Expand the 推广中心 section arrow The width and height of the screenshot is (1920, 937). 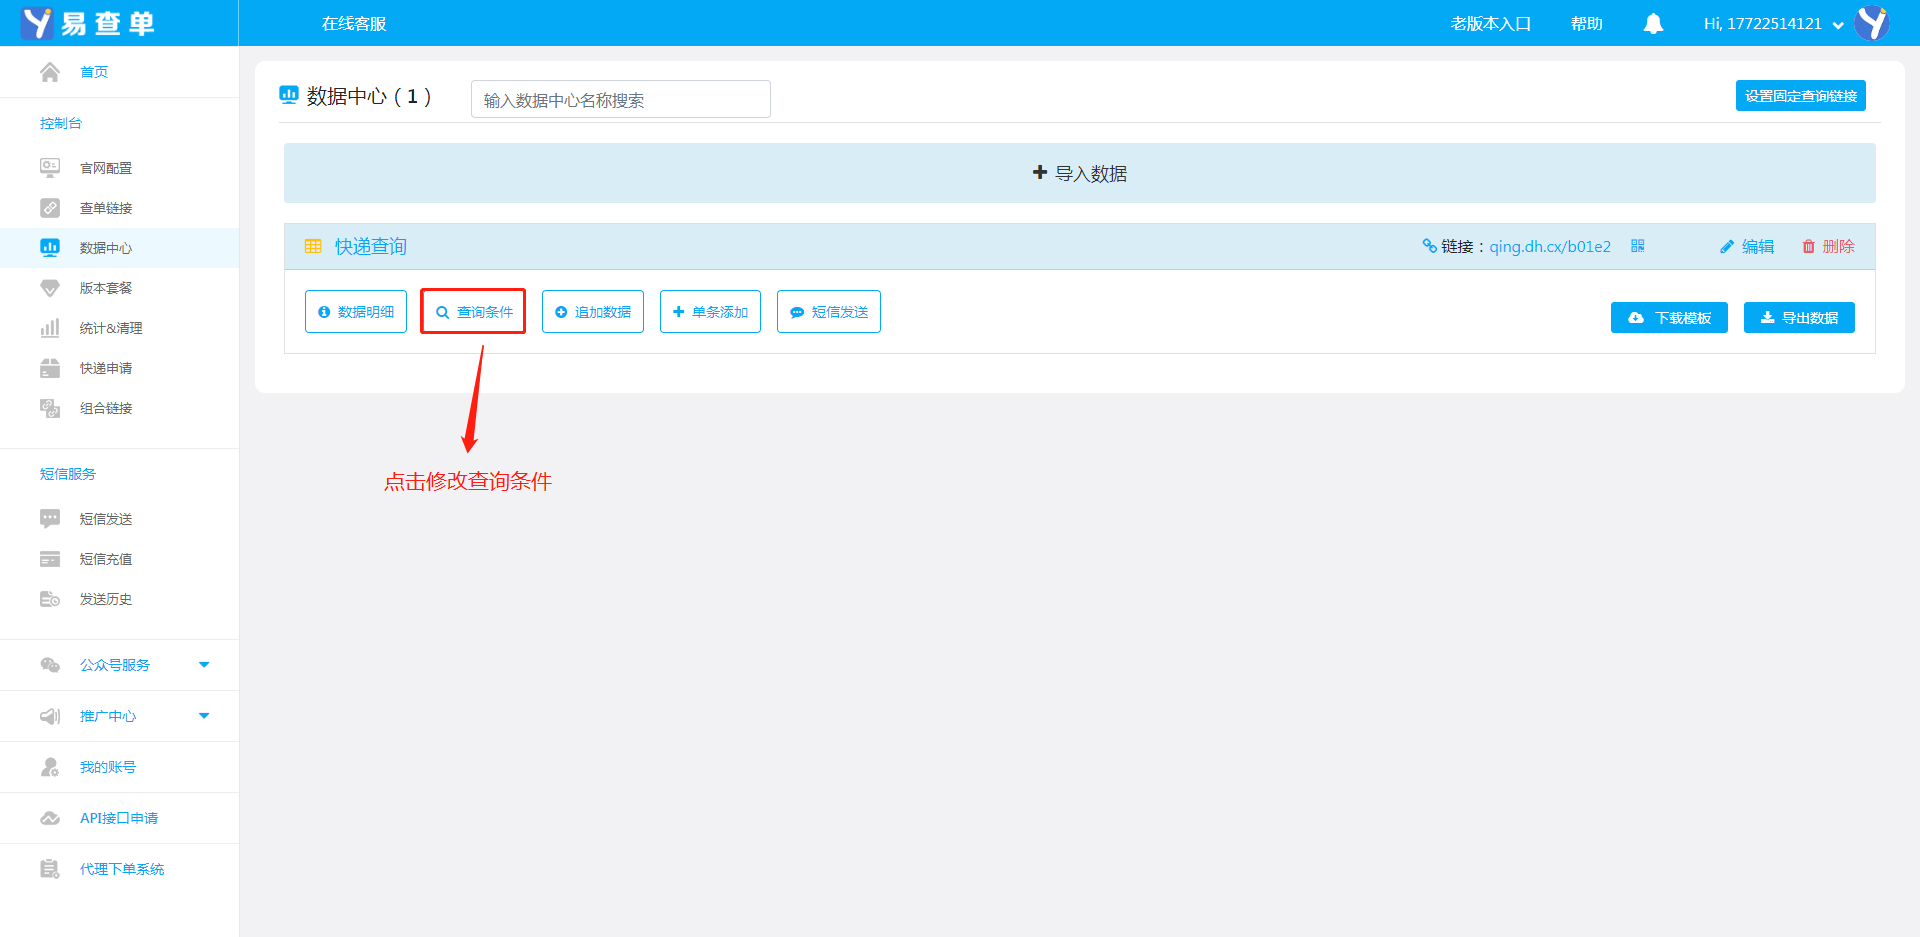204,716
